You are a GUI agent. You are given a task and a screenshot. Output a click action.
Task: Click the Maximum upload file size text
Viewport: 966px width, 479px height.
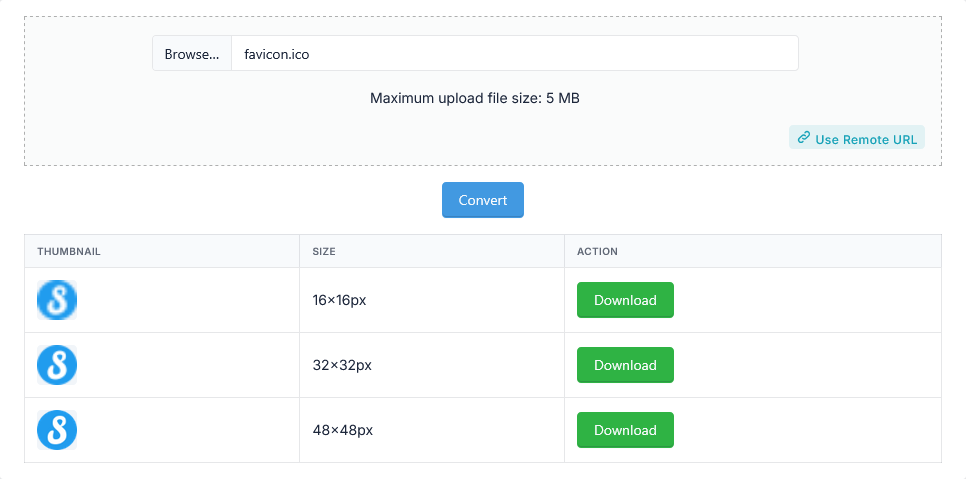pyautogui.click(x=474, y=98)
